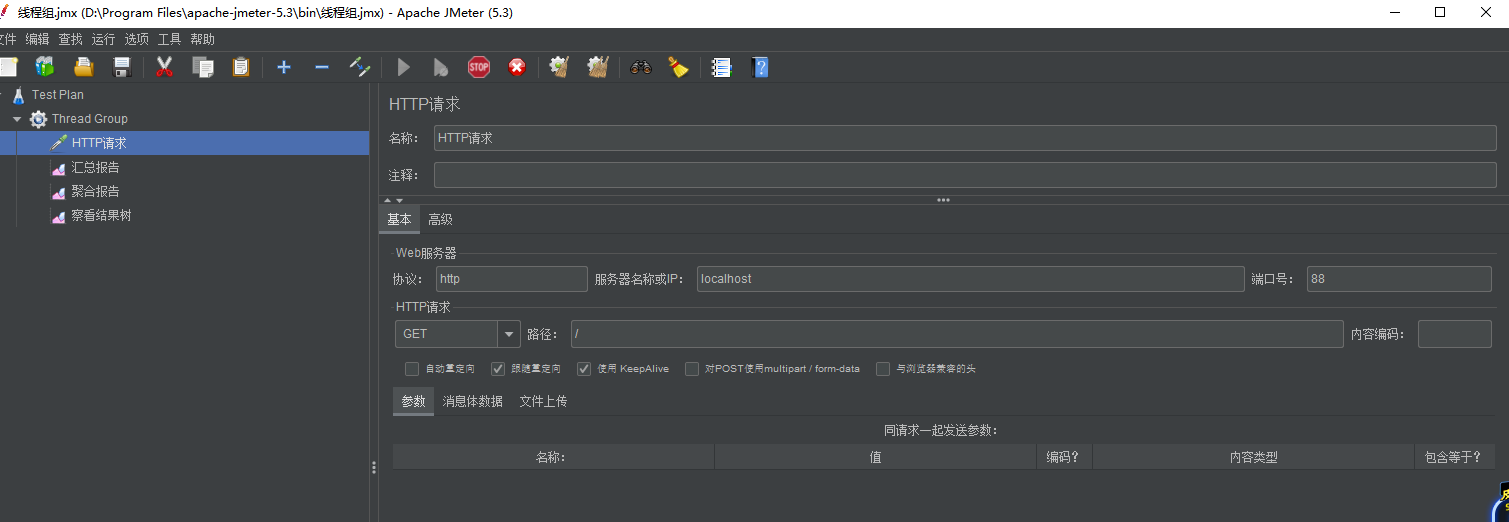Click the 内容编码 input field
The height and width of the screenshot is (522, 1509).
click(x=1455, y=334)
